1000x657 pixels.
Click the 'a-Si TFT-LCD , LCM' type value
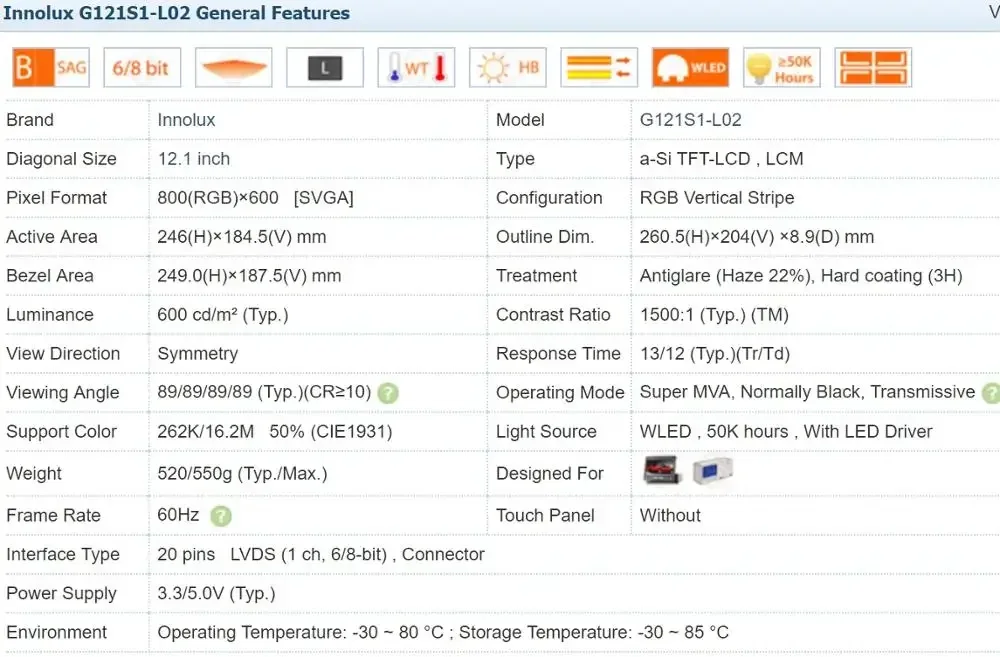tap(721, 159)
